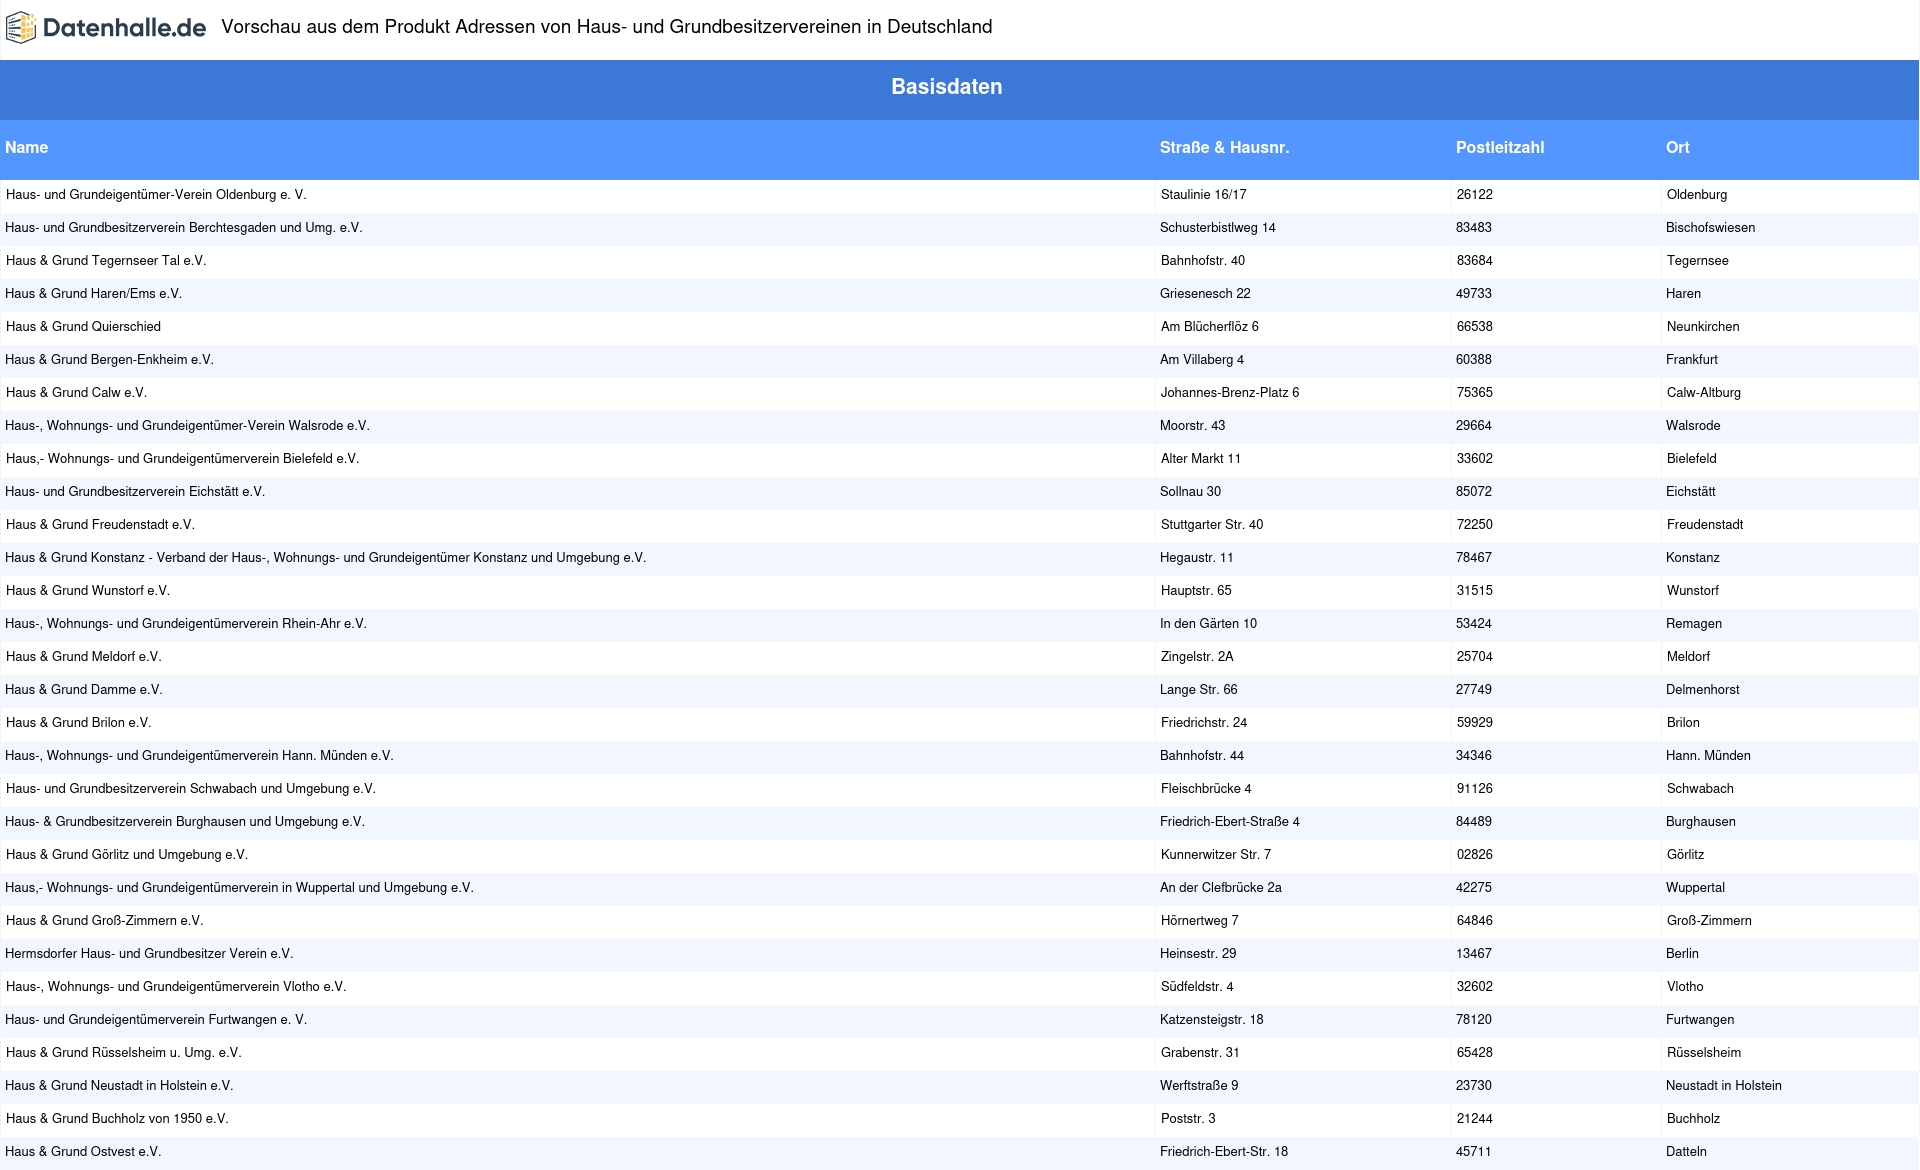Select Haus & Grund Ostvest e.V.

pyautogui.click(x=83, y=1152)
